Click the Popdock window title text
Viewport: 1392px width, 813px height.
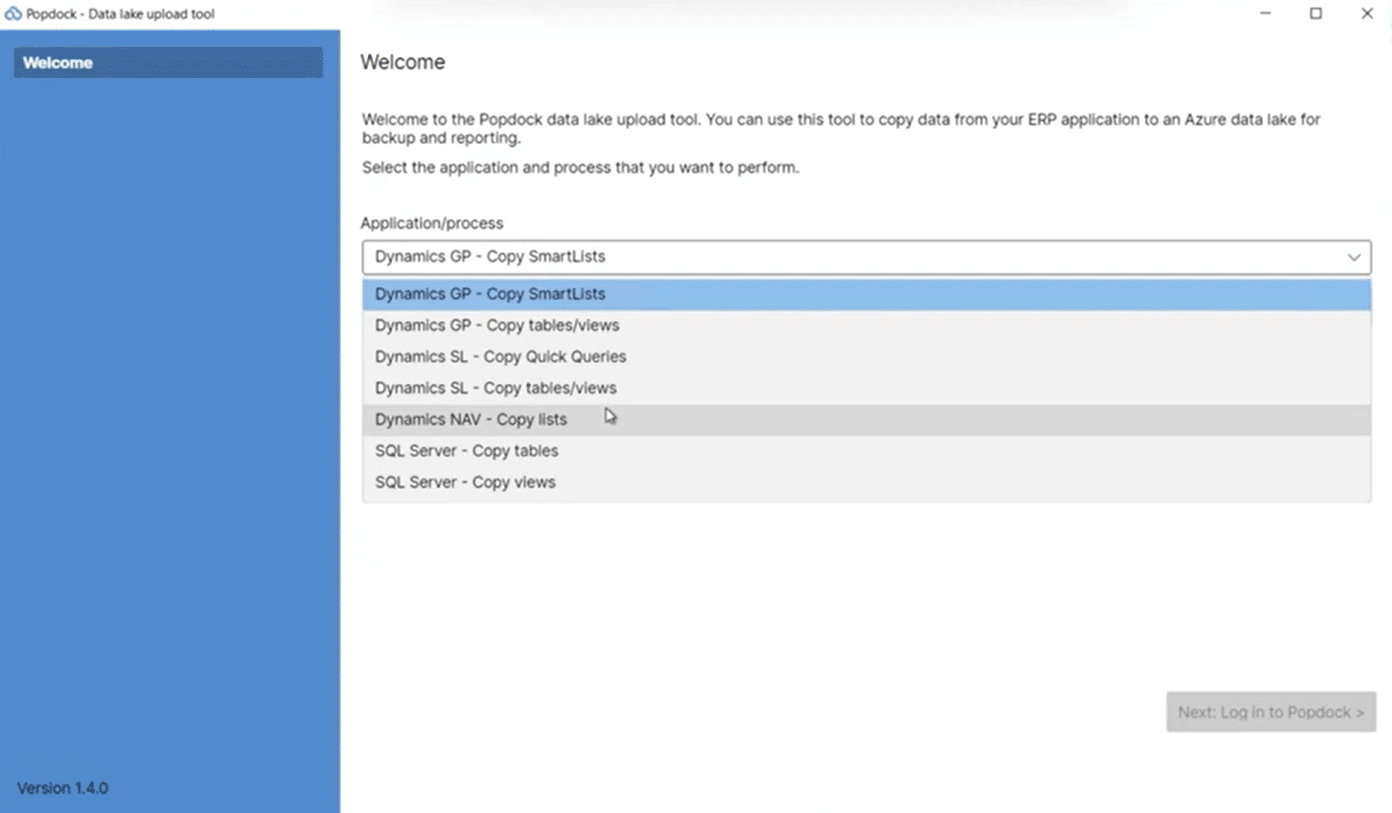120,14
